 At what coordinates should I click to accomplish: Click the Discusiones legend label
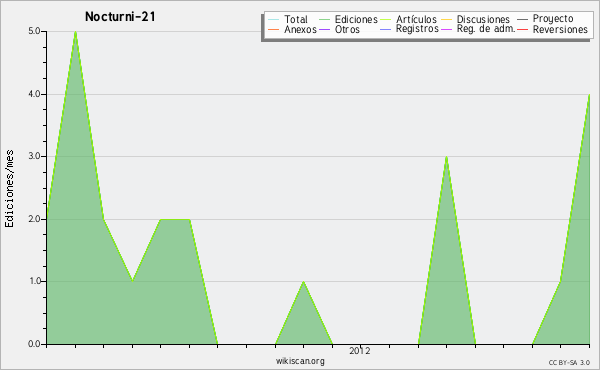(483, 19)
